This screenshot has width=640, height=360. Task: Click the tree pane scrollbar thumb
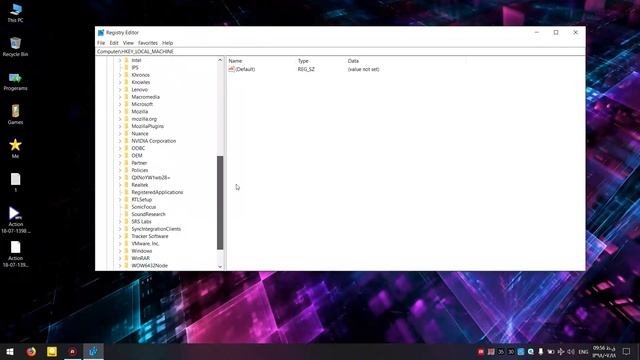click(220, 202)
